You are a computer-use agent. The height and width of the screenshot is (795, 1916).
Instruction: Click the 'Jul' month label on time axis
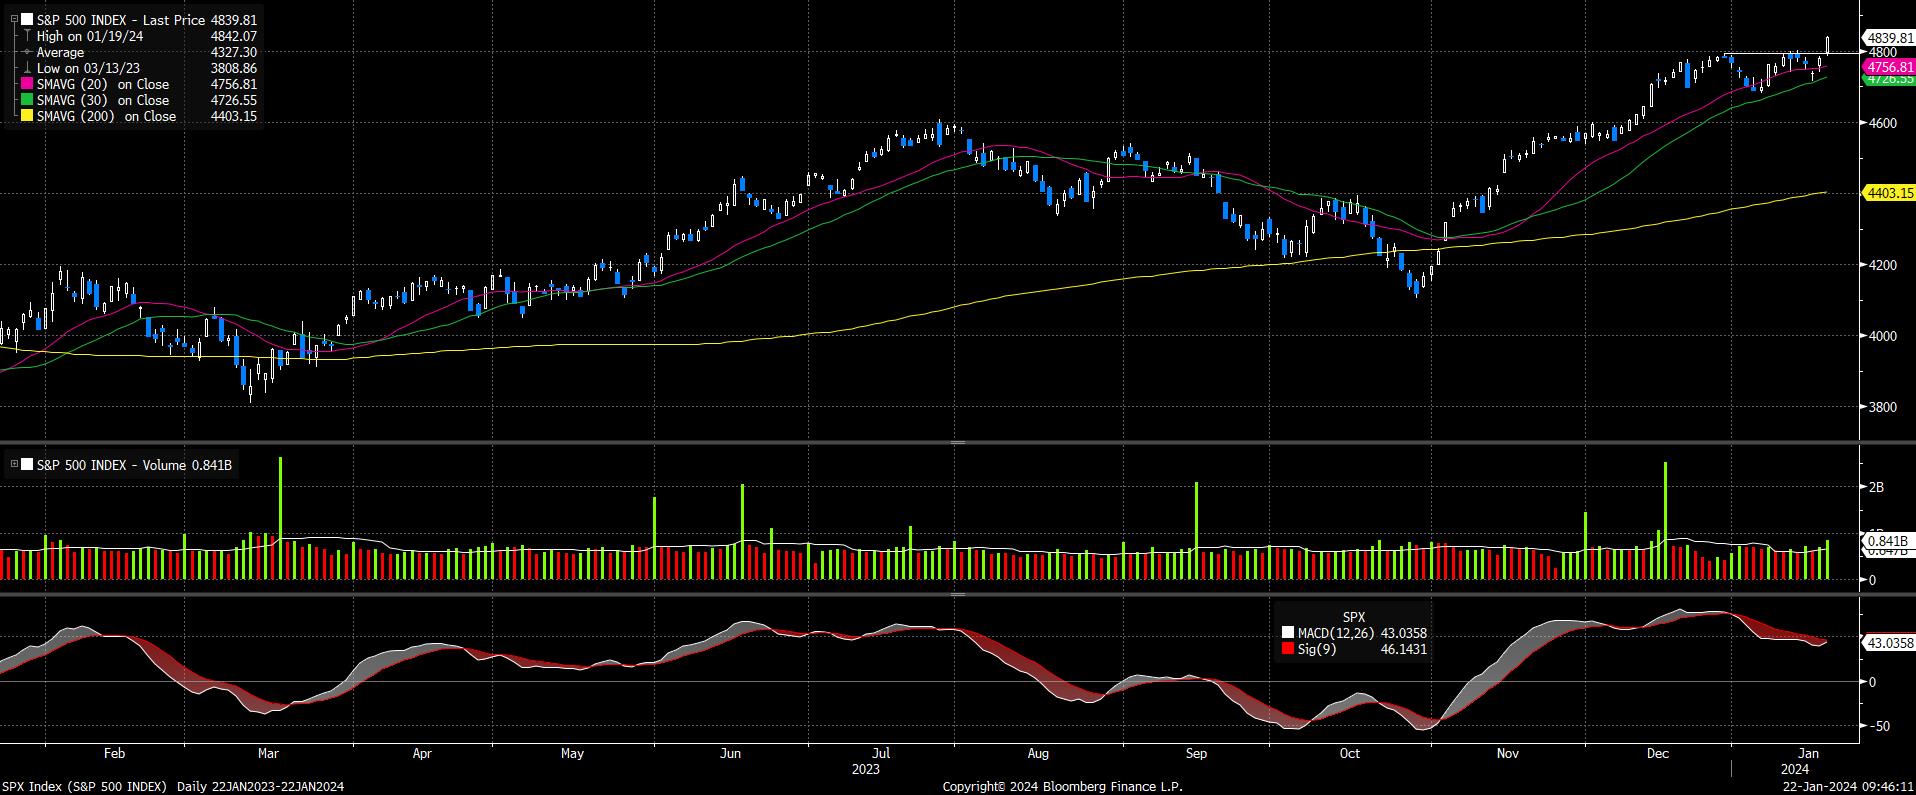point(881,753)
